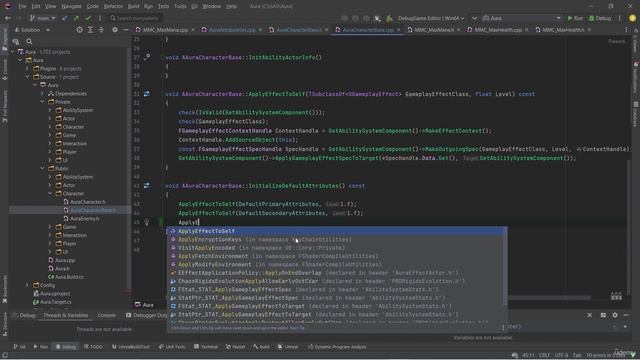
Task: Select FStat_STAT_ApplyGameplayEffectSpec completion suggestion
Action: point(336,289)
